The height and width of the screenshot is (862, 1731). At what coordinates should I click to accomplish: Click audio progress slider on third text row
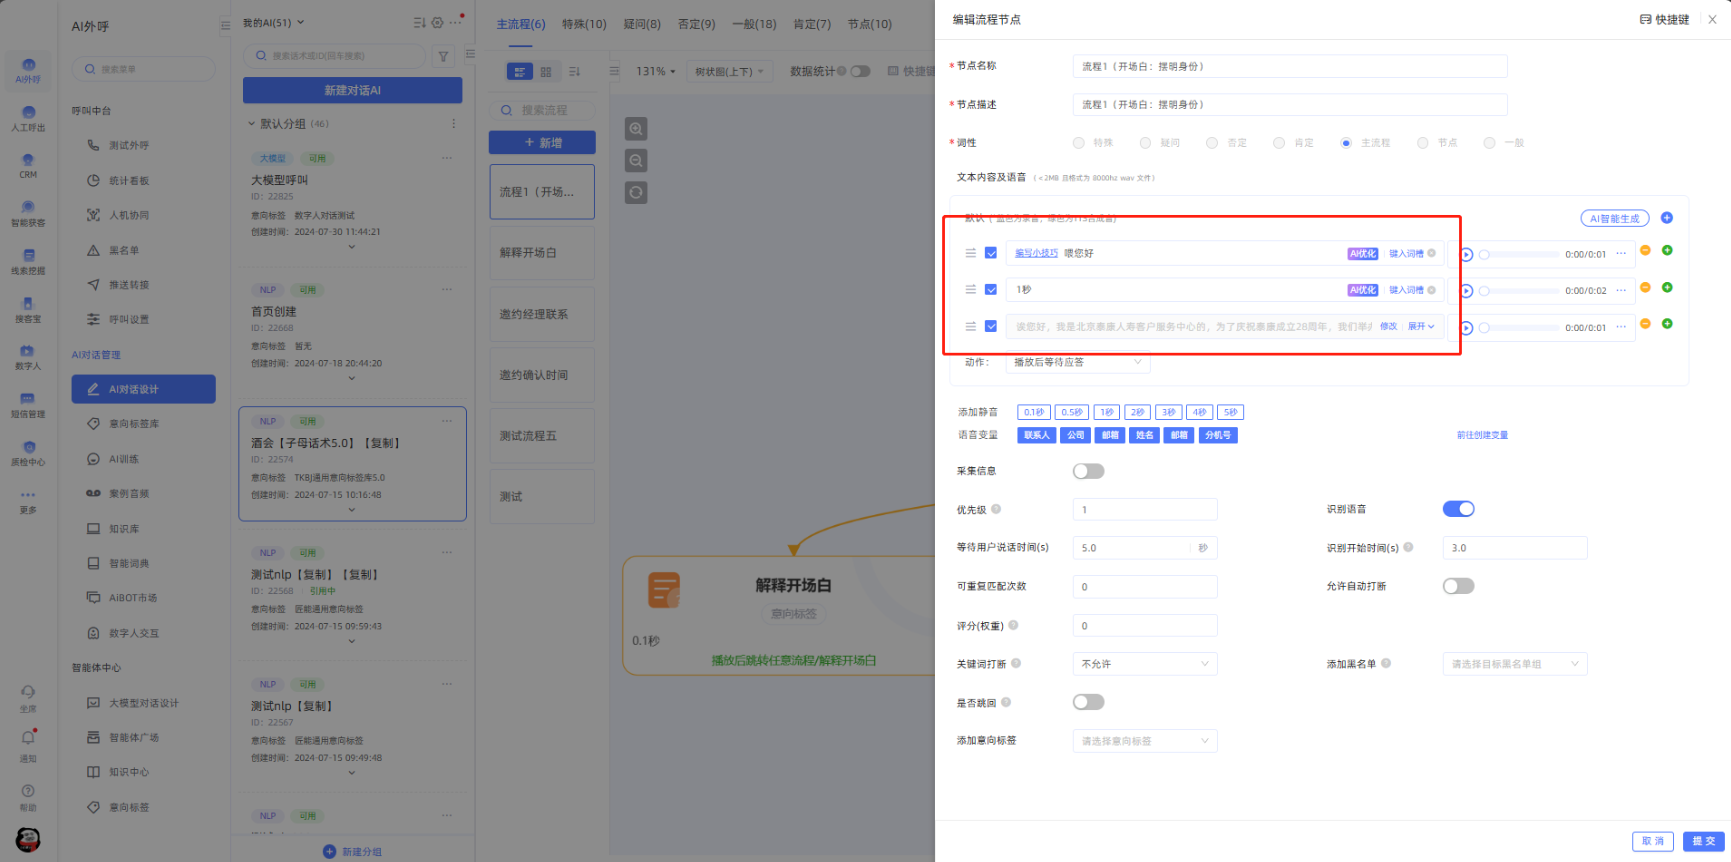coord(1518,328)
